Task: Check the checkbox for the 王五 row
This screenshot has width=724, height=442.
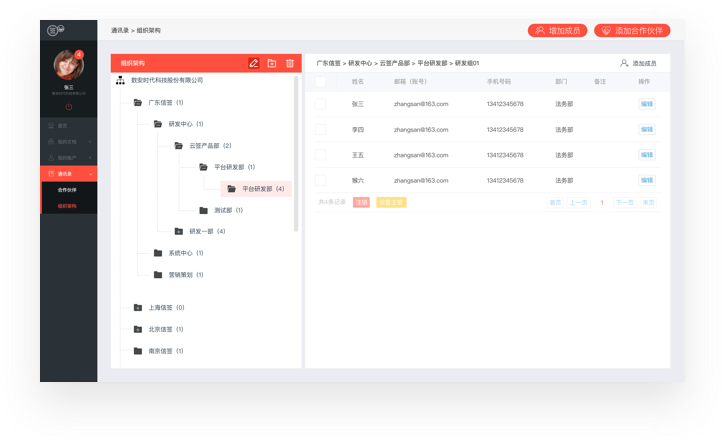Action: [x=320, y=155]
